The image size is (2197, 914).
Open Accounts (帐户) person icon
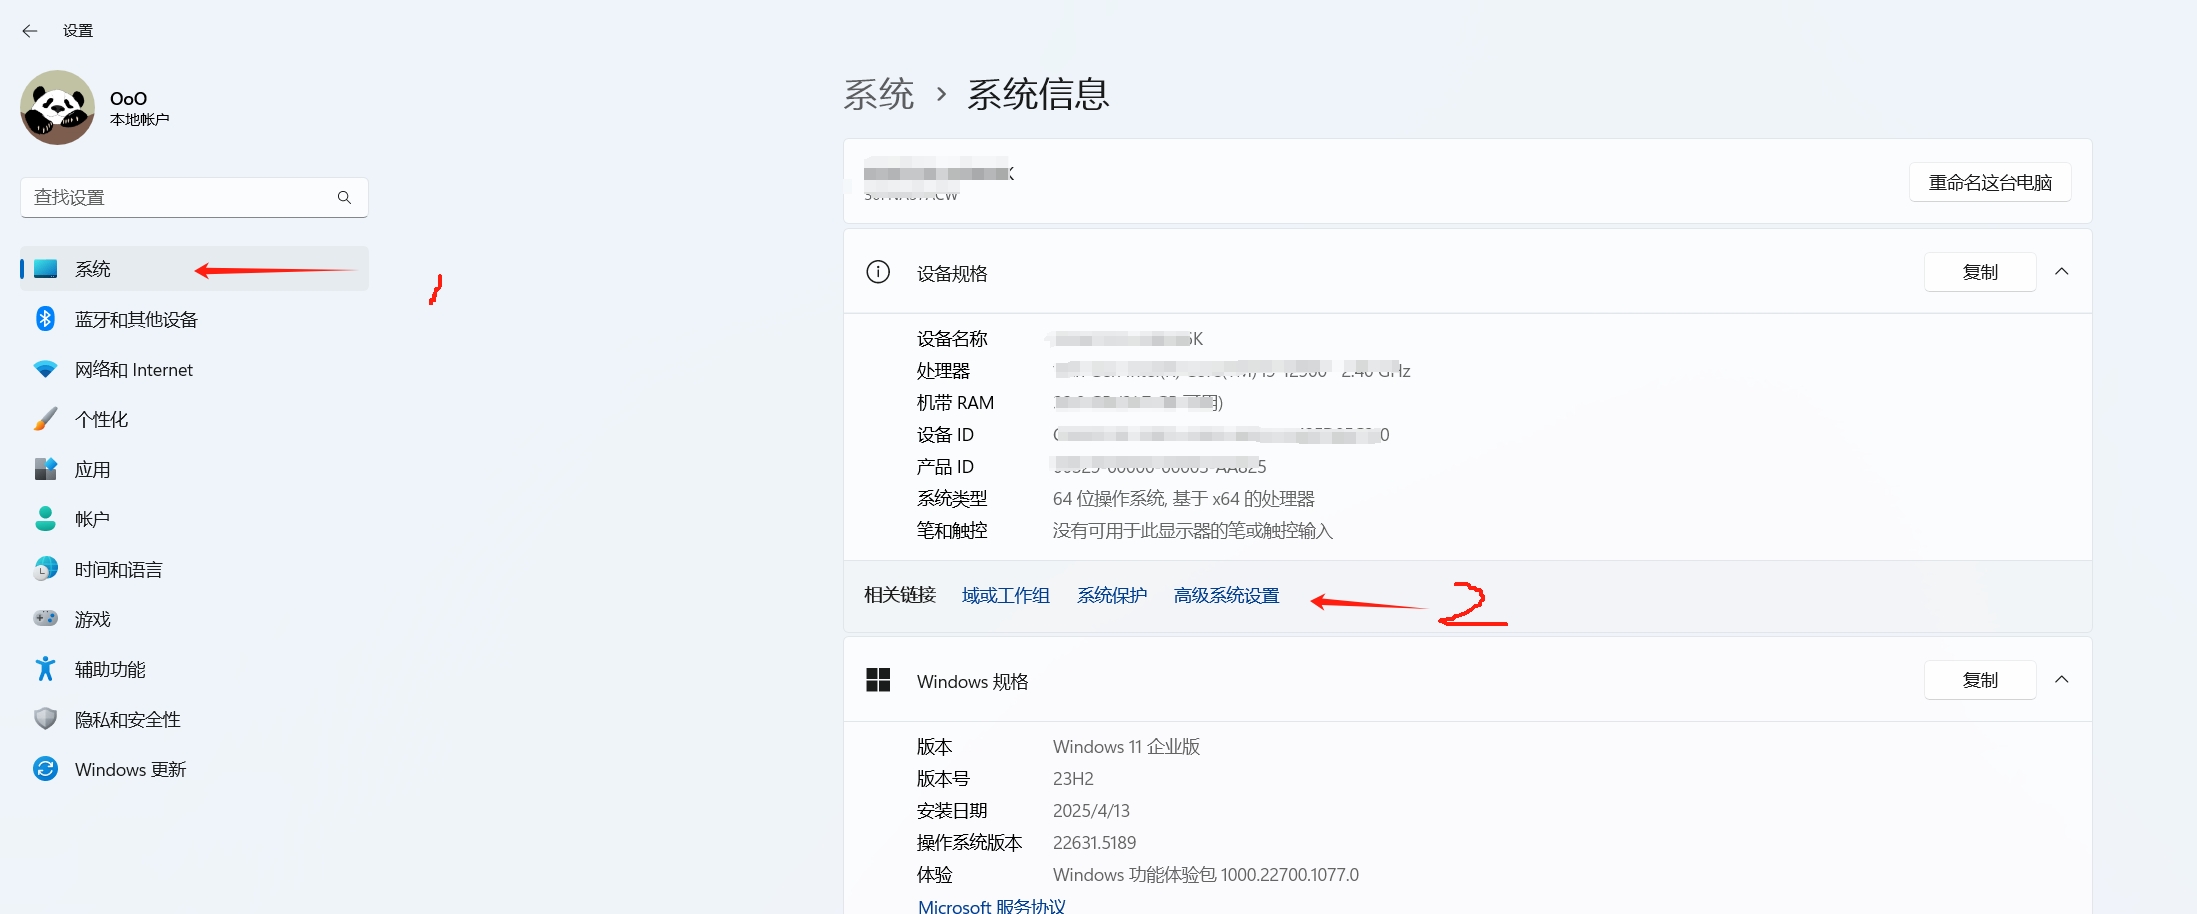click(x=45, y=519)
